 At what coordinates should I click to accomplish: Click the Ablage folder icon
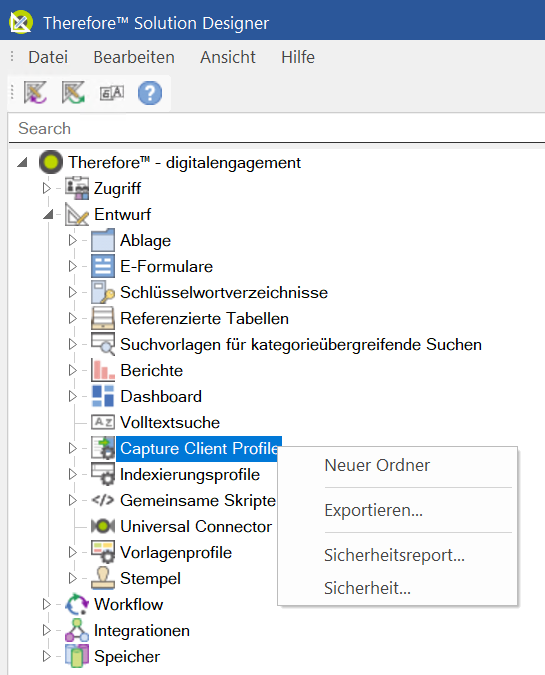[103, 240]
